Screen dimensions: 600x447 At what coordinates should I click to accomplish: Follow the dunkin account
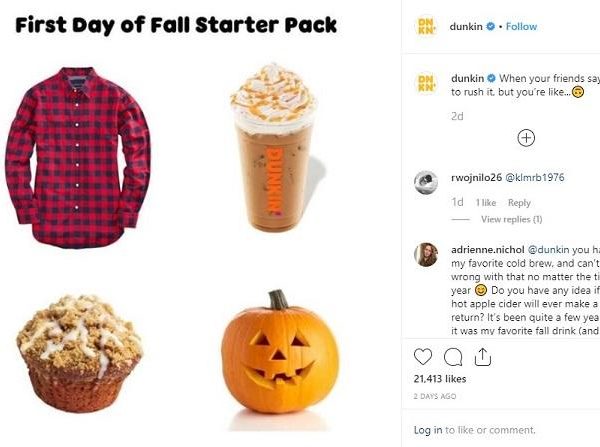pos(522,26)
